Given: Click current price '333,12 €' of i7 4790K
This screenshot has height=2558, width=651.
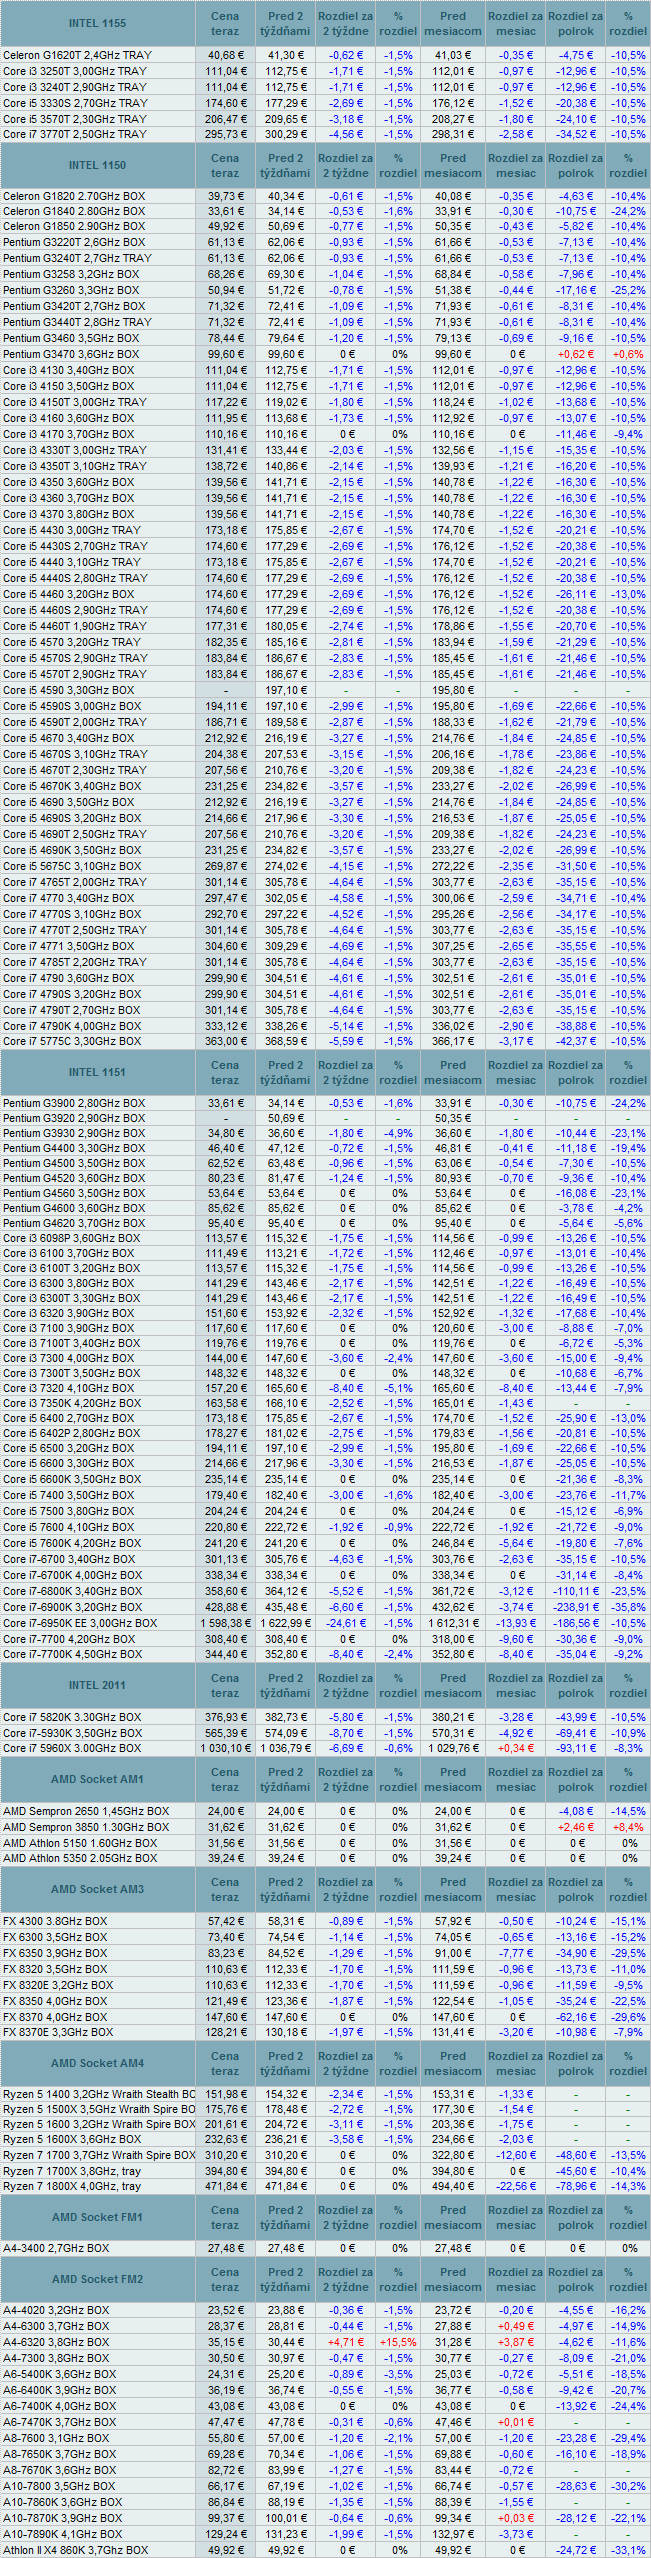Looking at the screenshot, I should (227, 1026).
